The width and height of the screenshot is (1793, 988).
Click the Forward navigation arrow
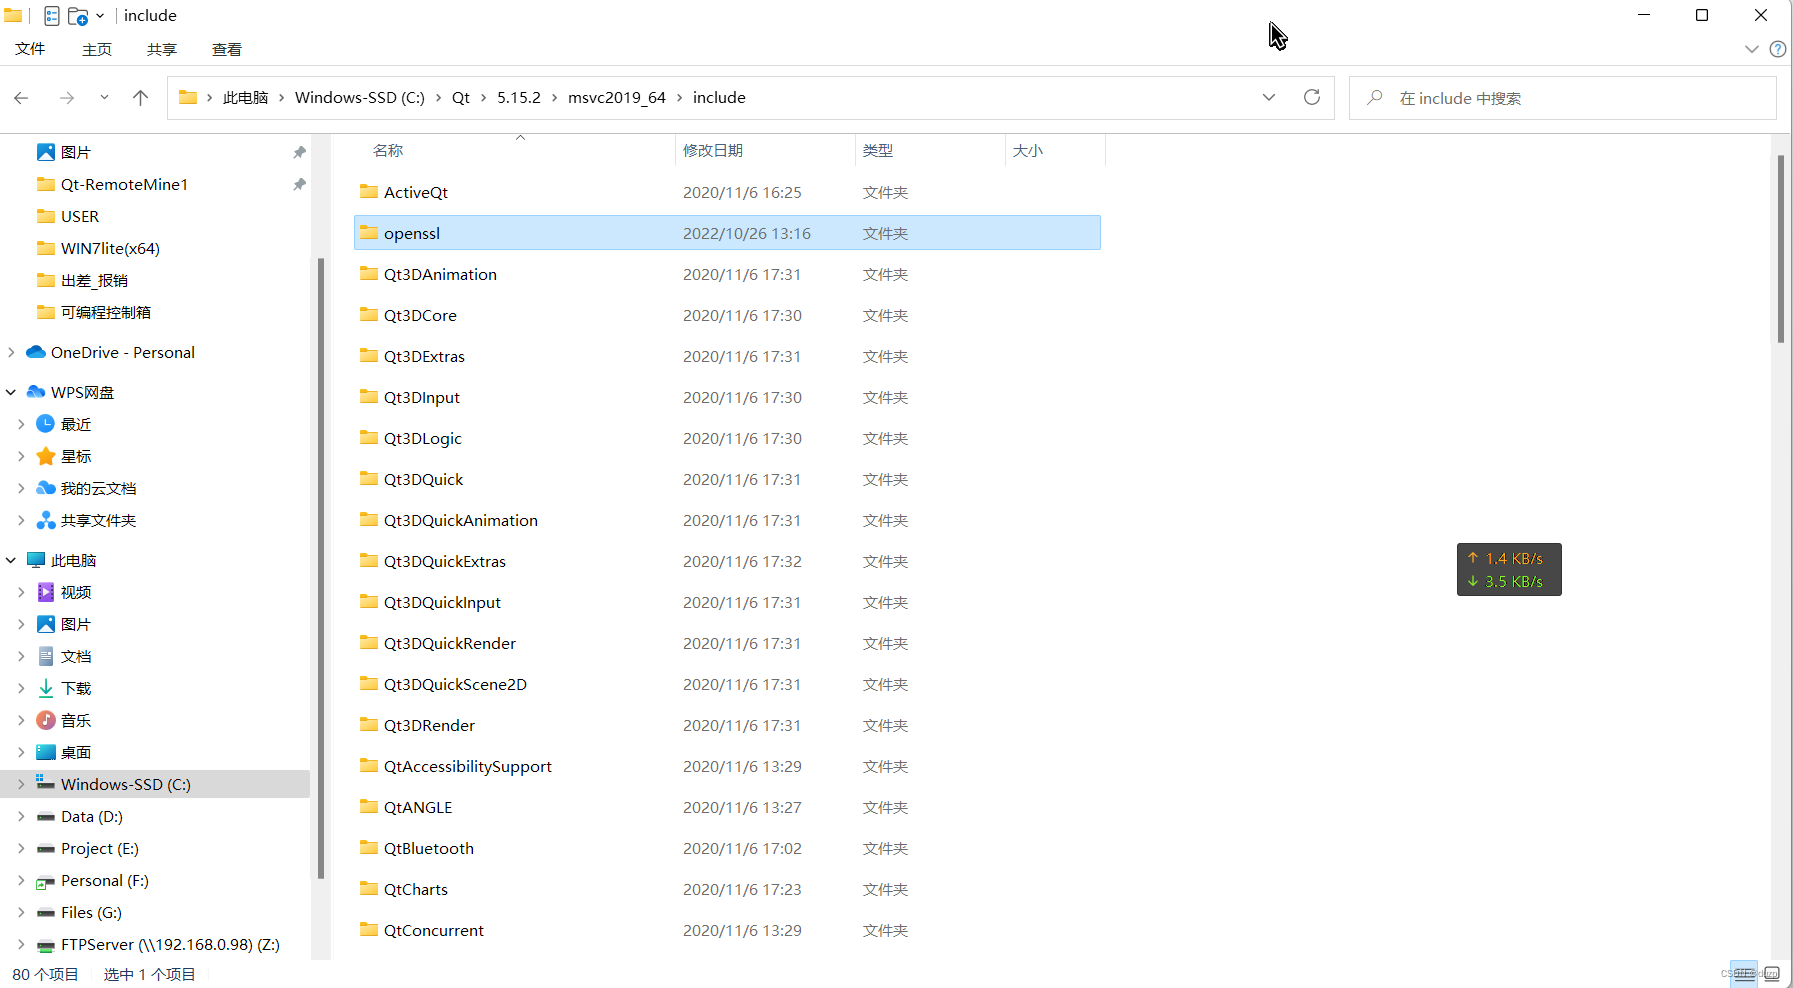(67, 98)
